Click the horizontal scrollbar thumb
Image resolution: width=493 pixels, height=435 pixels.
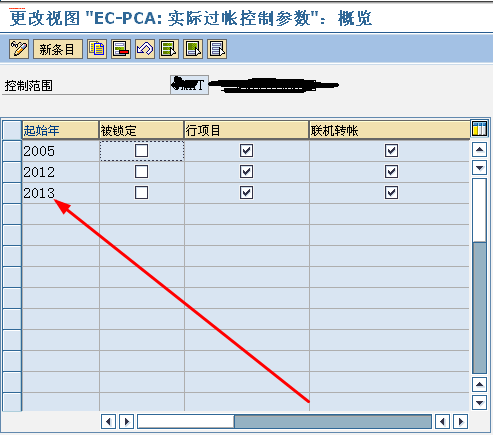(186, 422)
